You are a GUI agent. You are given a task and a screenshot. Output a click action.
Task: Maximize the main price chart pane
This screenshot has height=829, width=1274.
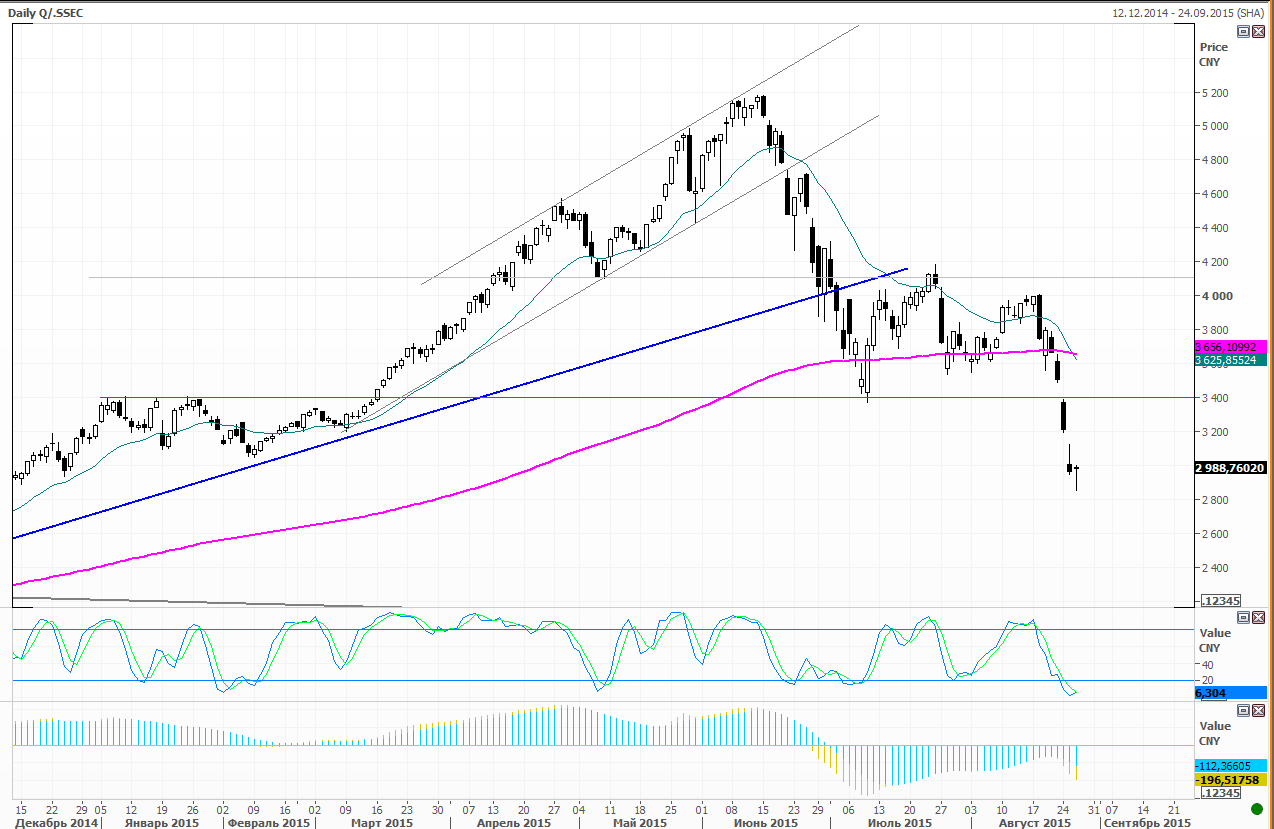point(1243,31)
